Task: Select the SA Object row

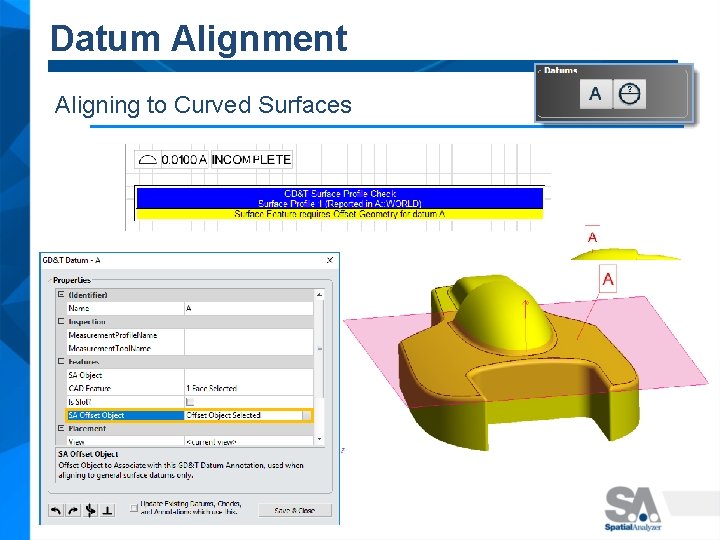Action: click(x=190, y=375)
